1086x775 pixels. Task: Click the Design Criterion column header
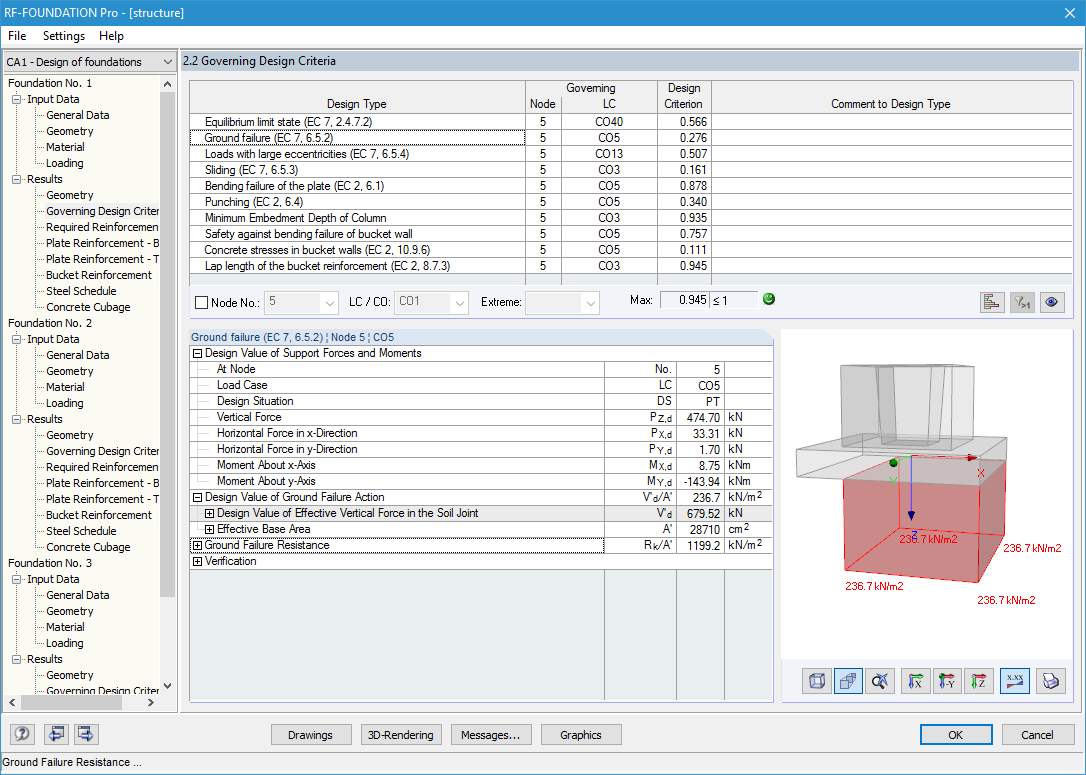click(x=684, y=96)
